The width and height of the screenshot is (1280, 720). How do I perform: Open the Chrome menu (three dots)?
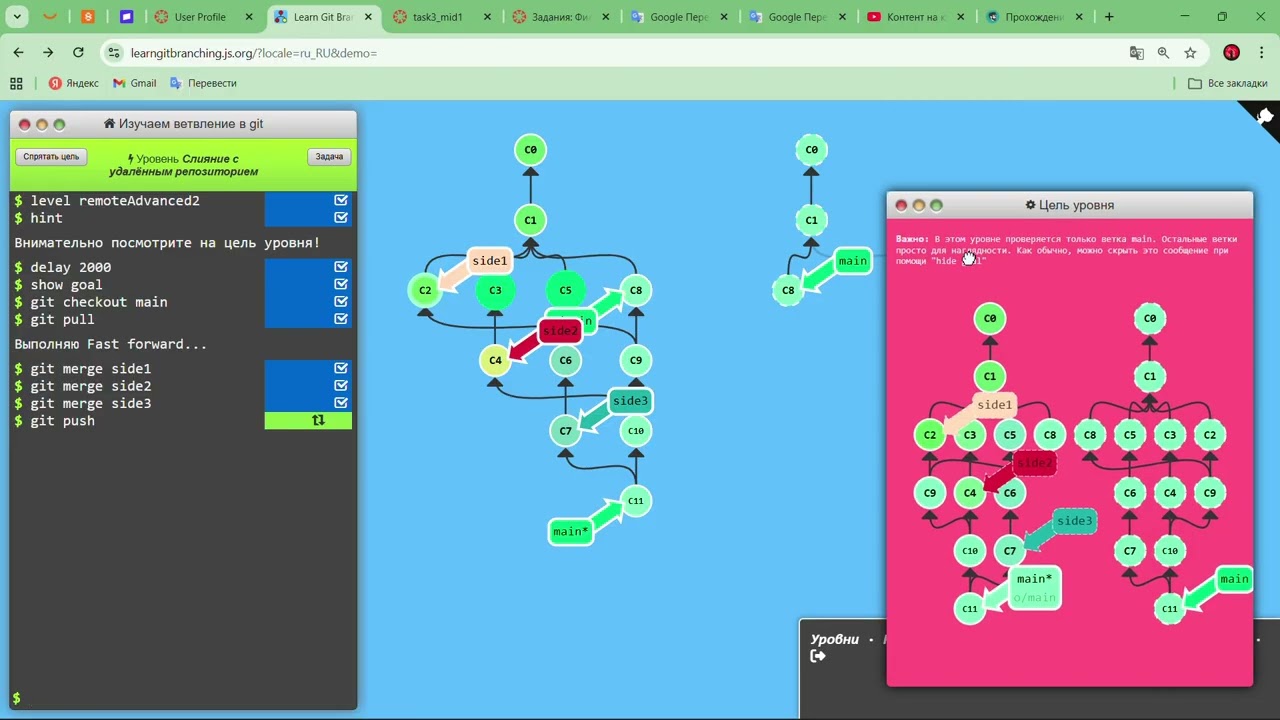coord(1261,53)
